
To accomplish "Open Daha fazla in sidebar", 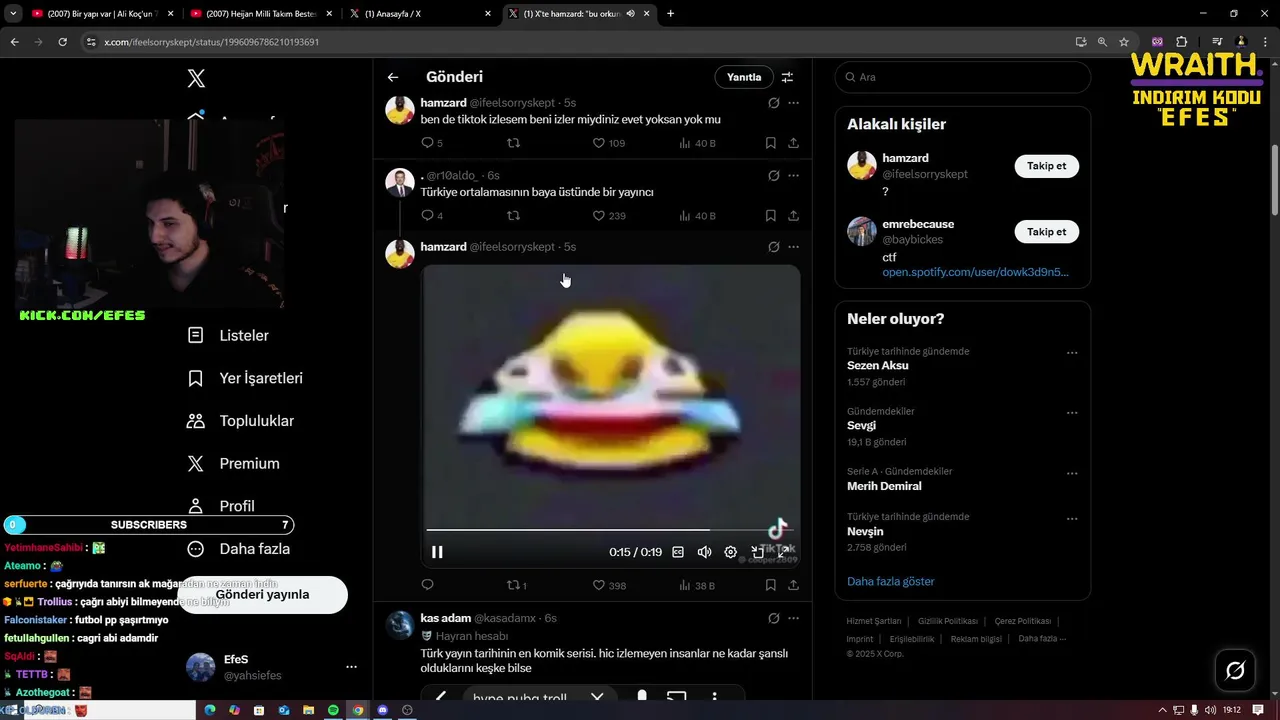I will (x=239, y=548).
